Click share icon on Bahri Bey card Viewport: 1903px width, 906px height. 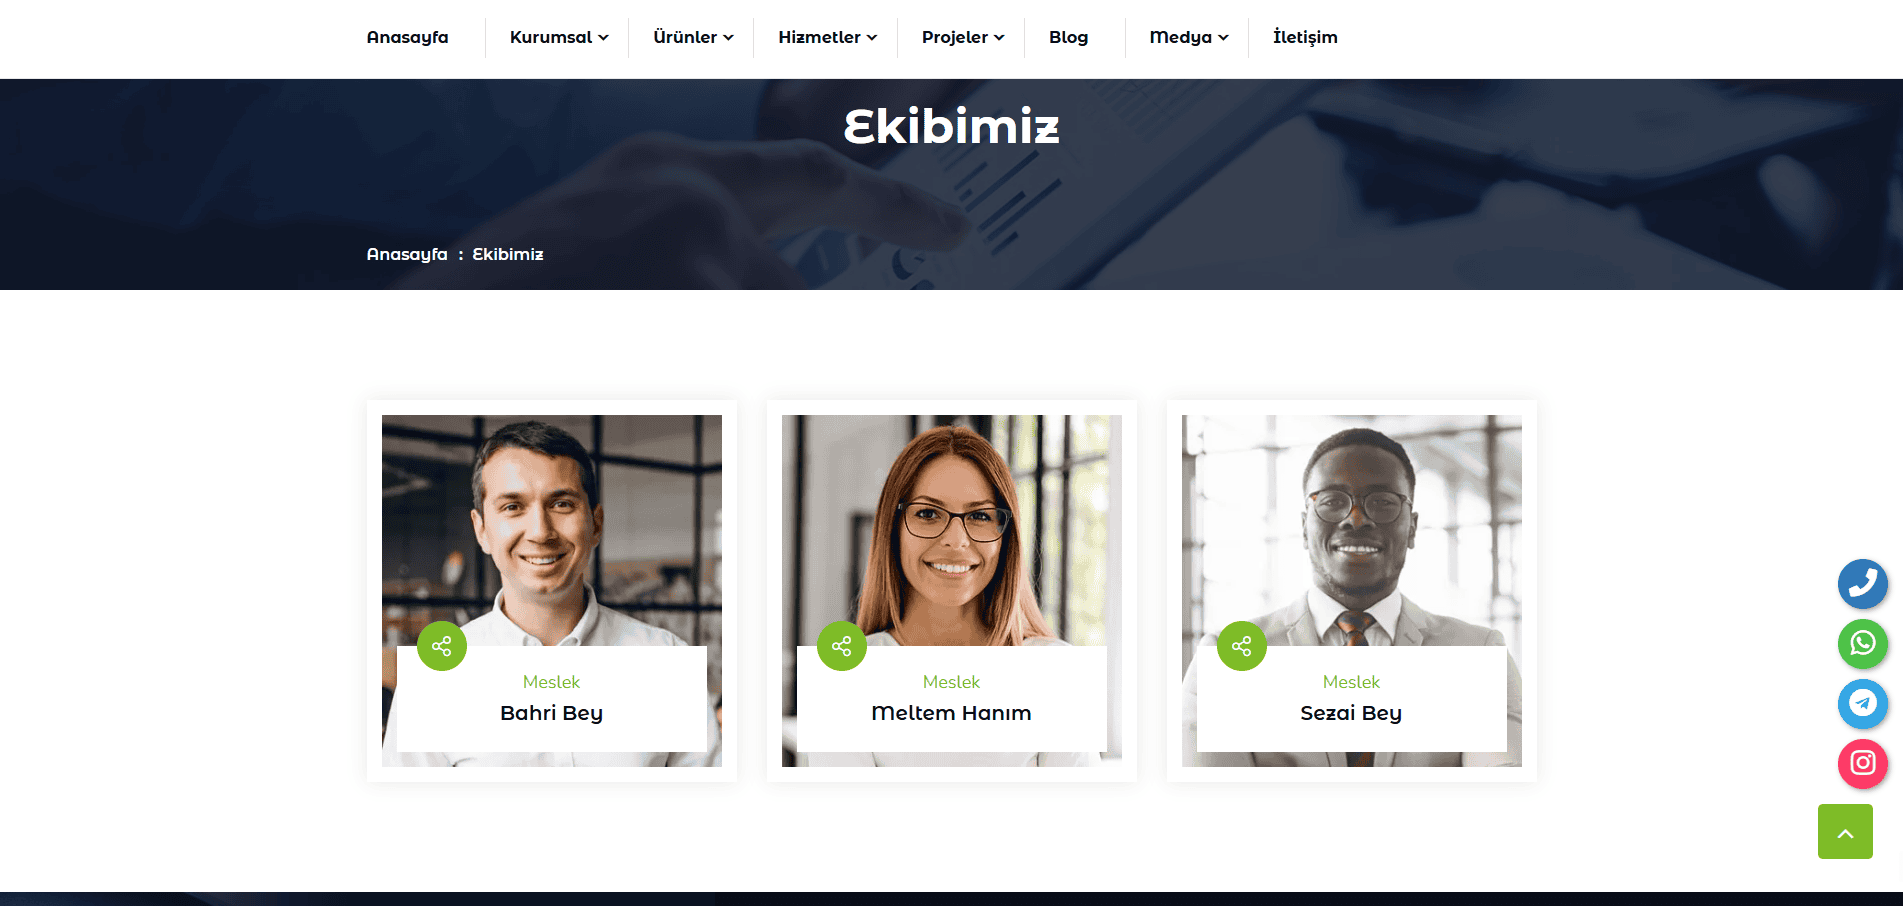(x=442, y=646)
